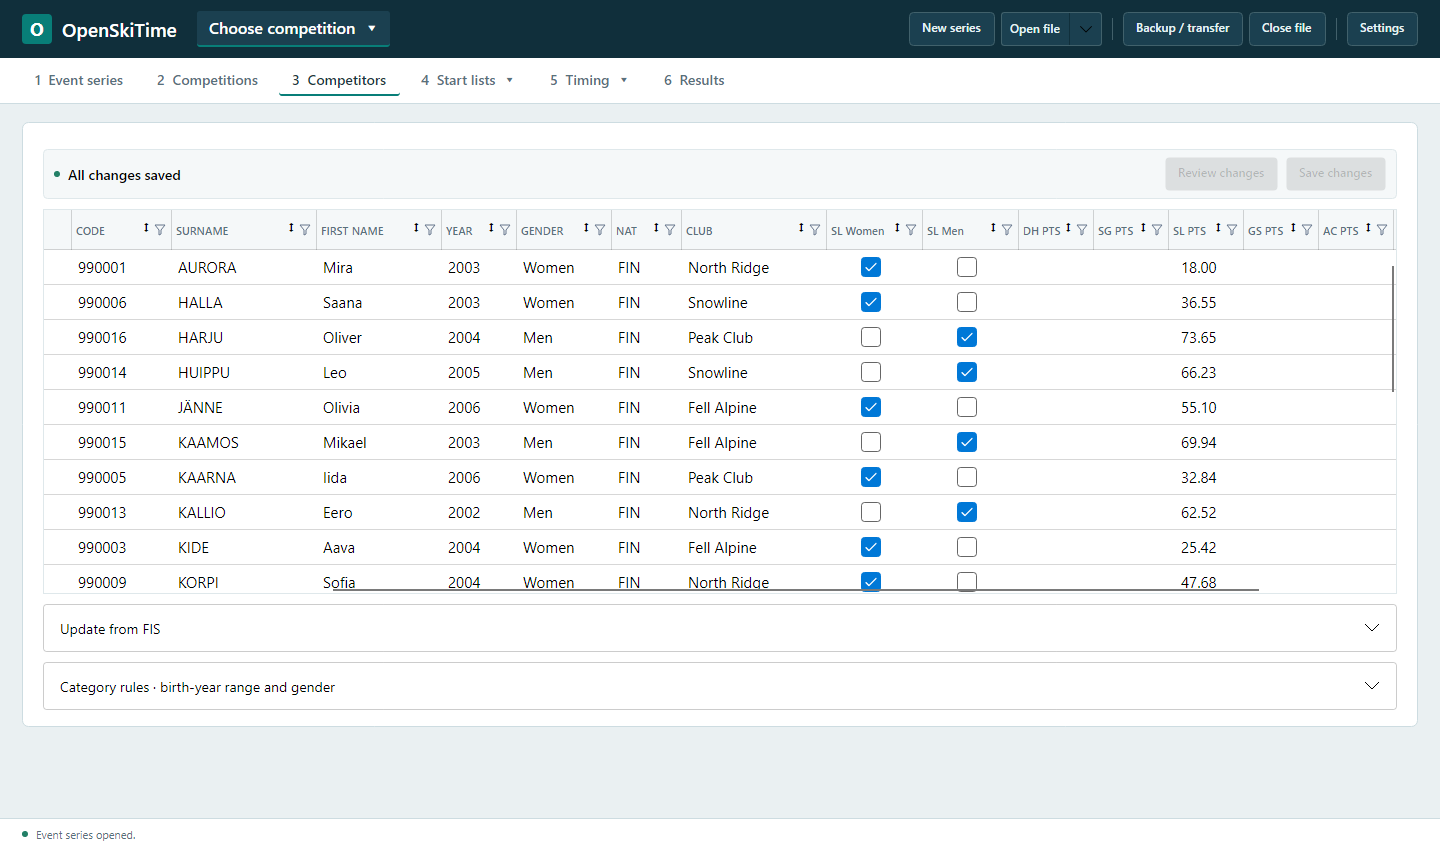Open the Timing tab dropdown
Viewport: 1440px width, 850px height.
click(624, 80)
